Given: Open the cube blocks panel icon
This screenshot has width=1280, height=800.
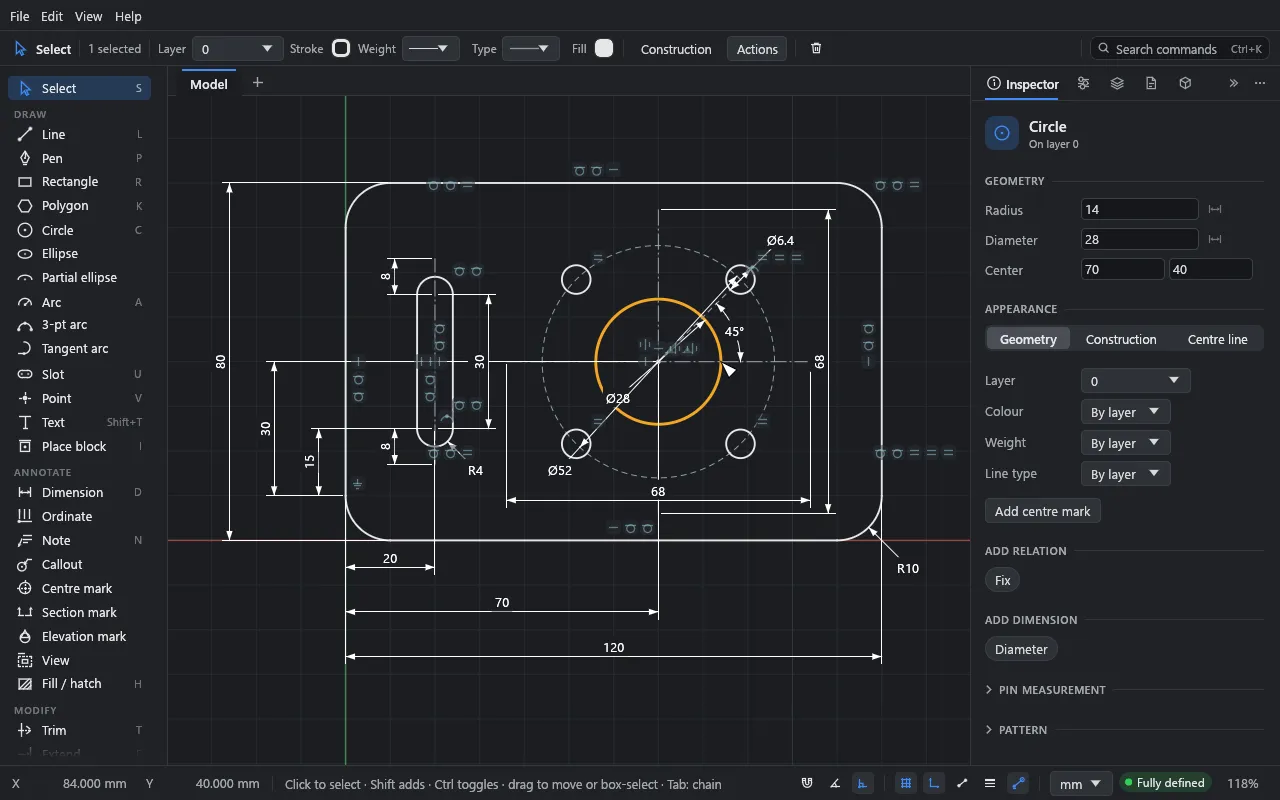Looking at the screenshot, I should tap(1185, 84).
